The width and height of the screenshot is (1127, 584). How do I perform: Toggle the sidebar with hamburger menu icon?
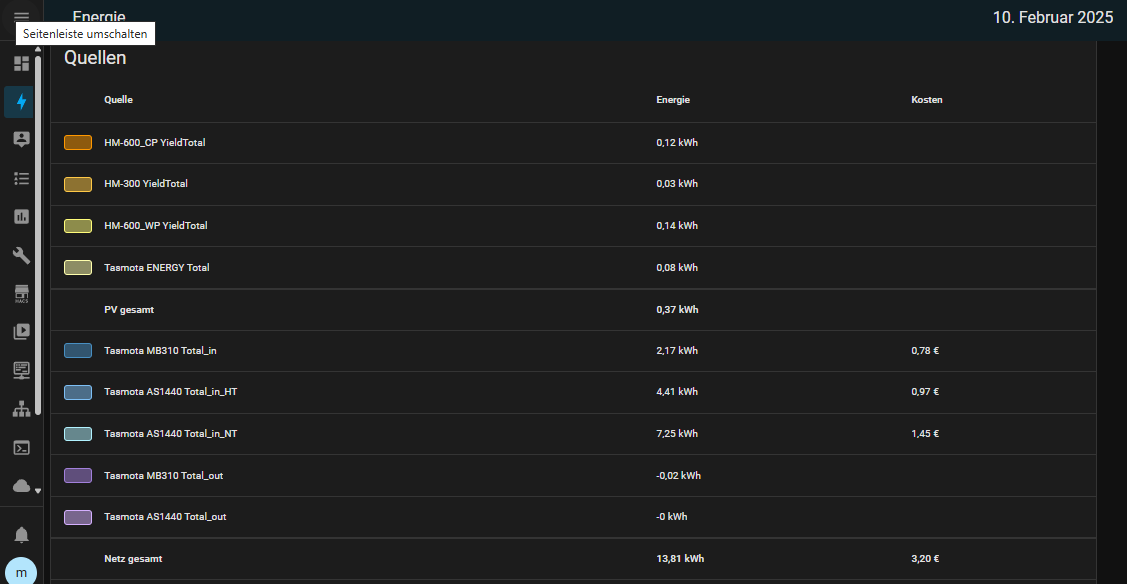(x=21, y=16)
